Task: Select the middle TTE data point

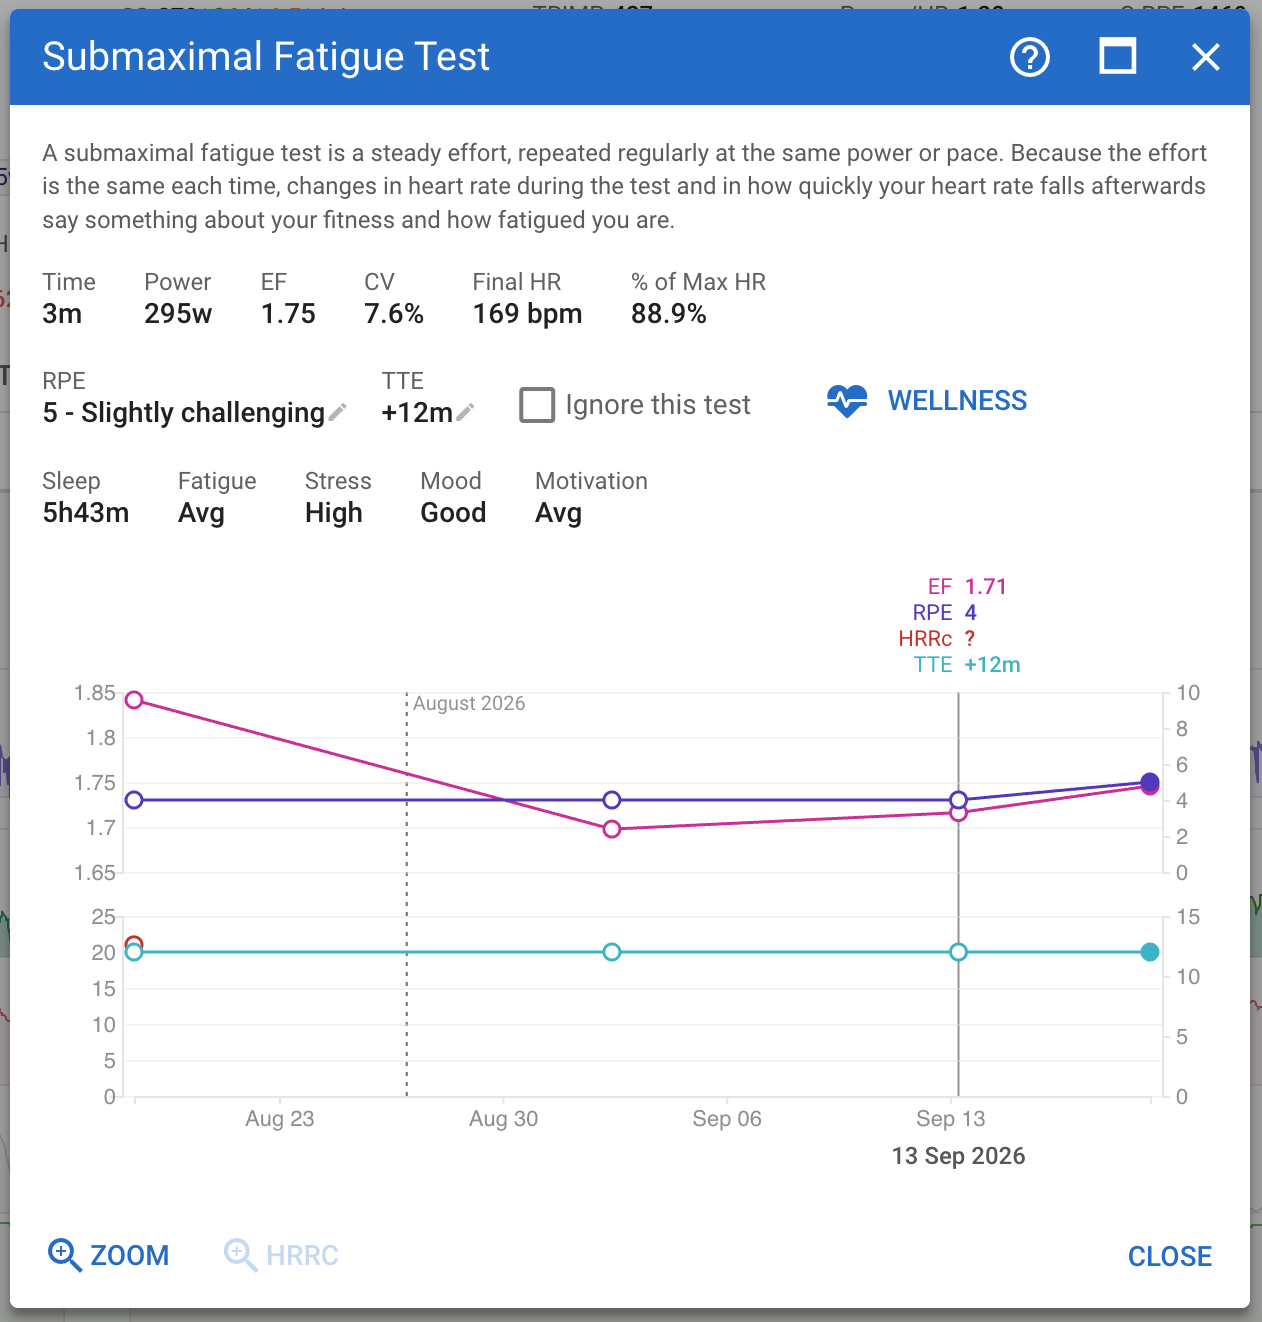Action: point(612,952)
